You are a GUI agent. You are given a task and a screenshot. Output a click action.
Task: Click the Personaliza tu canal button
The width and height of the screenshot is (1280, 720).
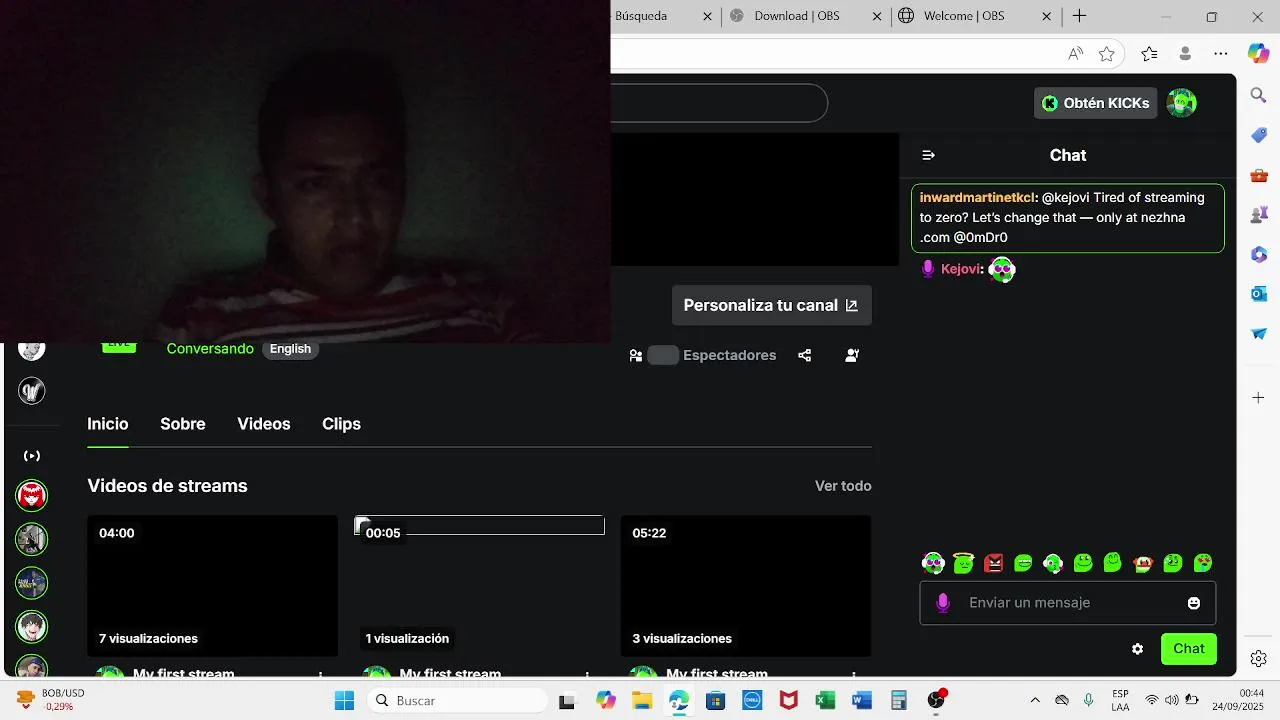coord(771,306)
